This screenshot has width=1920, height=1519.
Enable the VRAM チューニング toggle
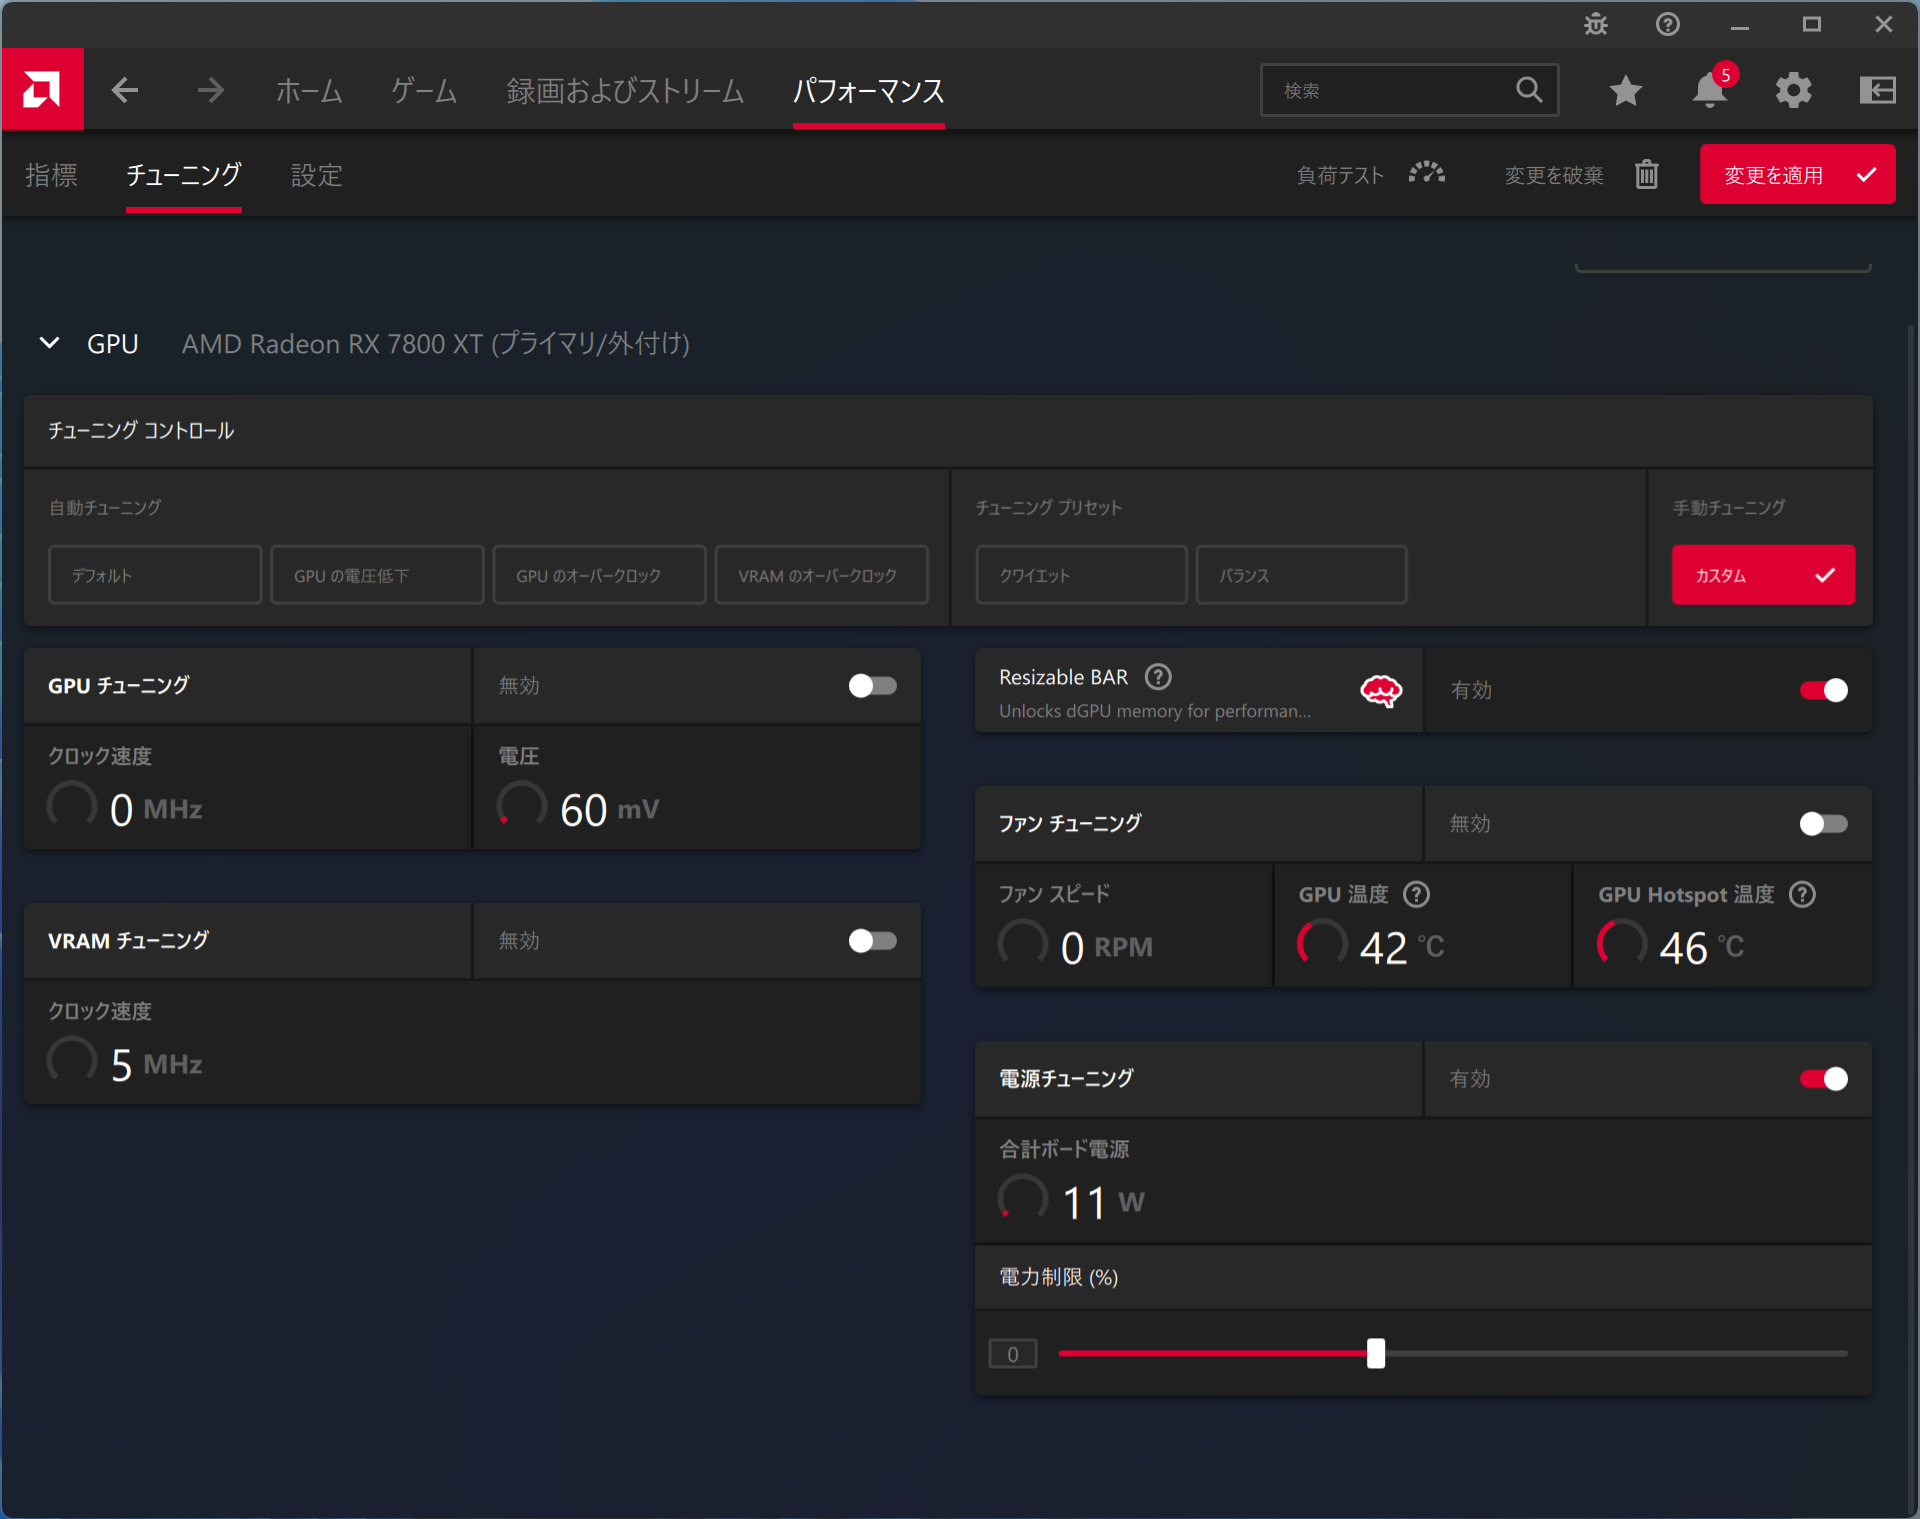click(x=872, y=940)
